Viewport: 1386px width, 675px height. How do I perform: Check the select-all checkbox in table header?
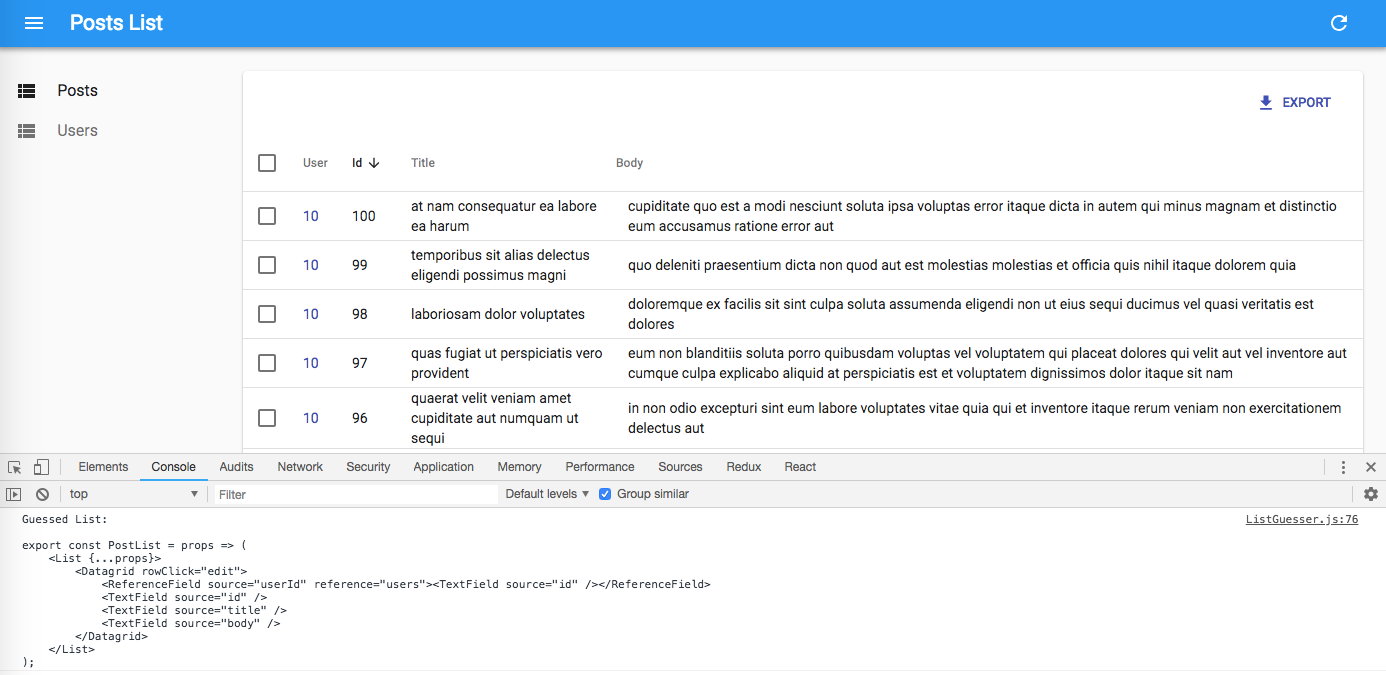[x=267, y=163]
